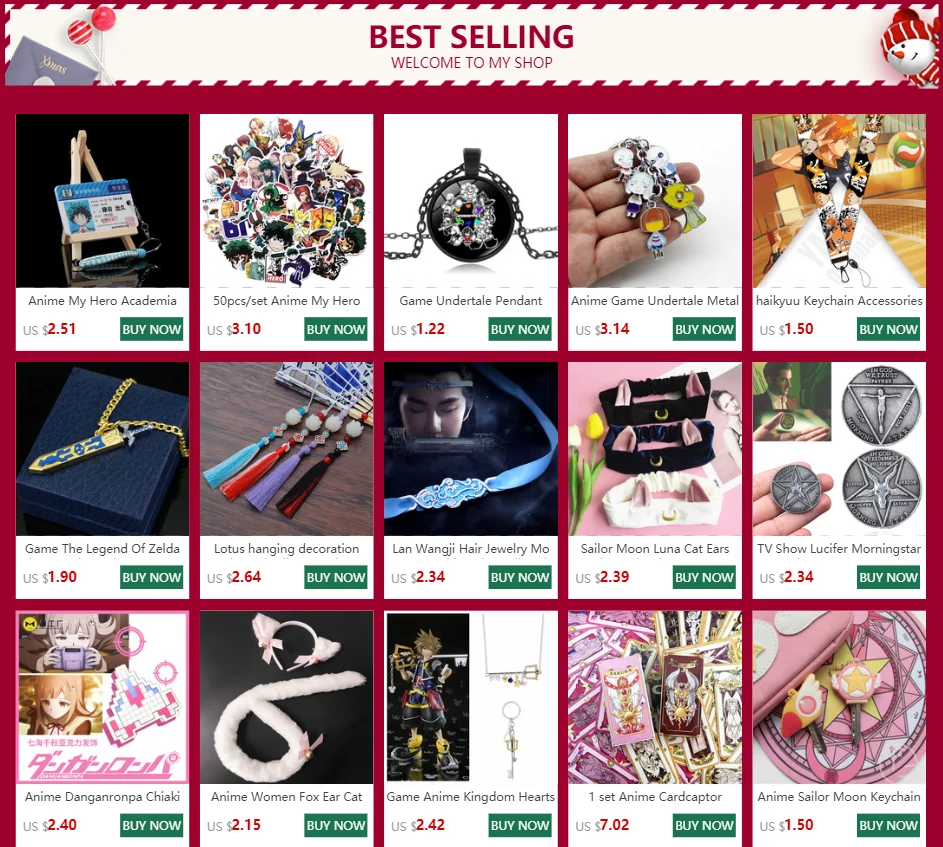943x847 pixels.
Task: View the Undertale black pendant necklace photo
Action: (471, 201)
